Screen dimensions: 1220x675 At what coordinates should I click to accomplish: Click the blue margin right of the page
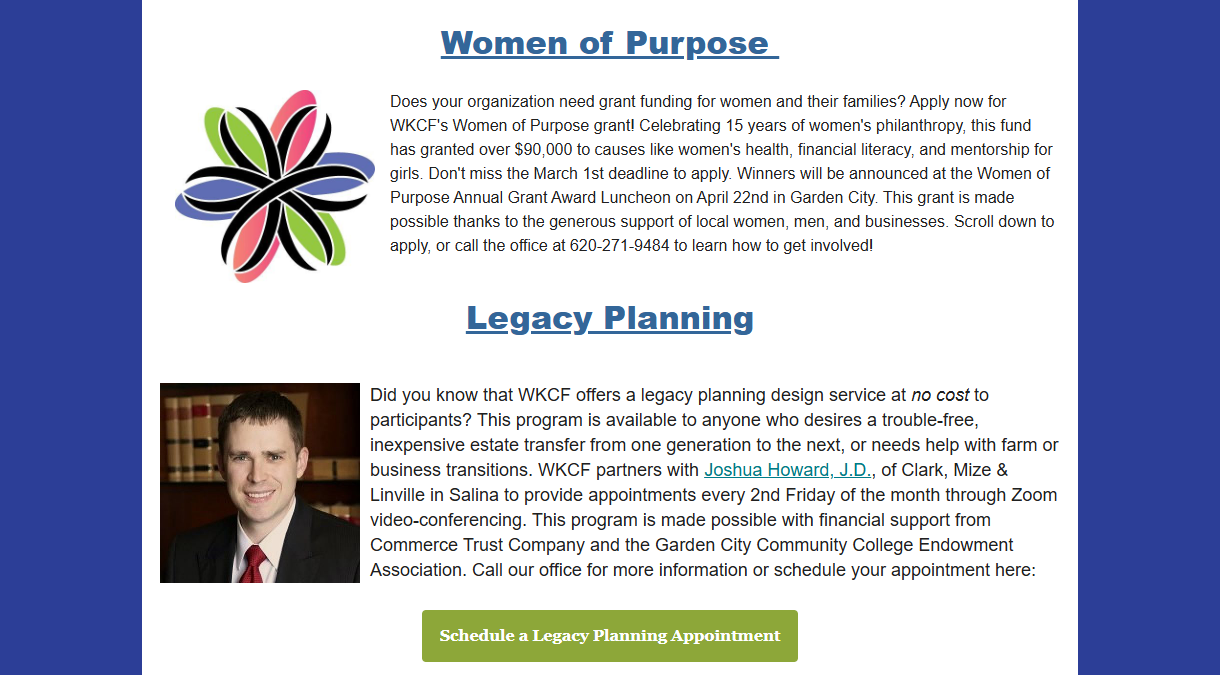pyautogui.click(x=1149, y=337)
